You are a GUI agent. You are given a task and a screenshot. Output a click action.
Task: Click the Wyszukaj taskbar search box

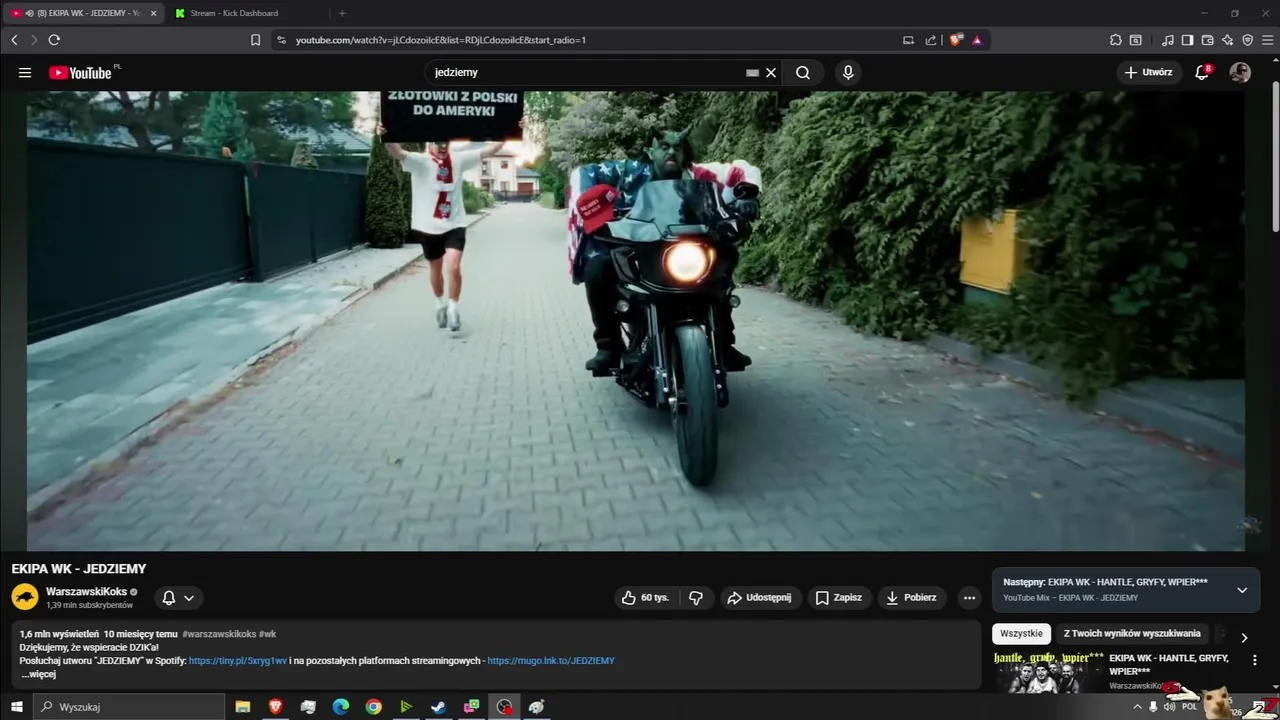tap(129, 707)
